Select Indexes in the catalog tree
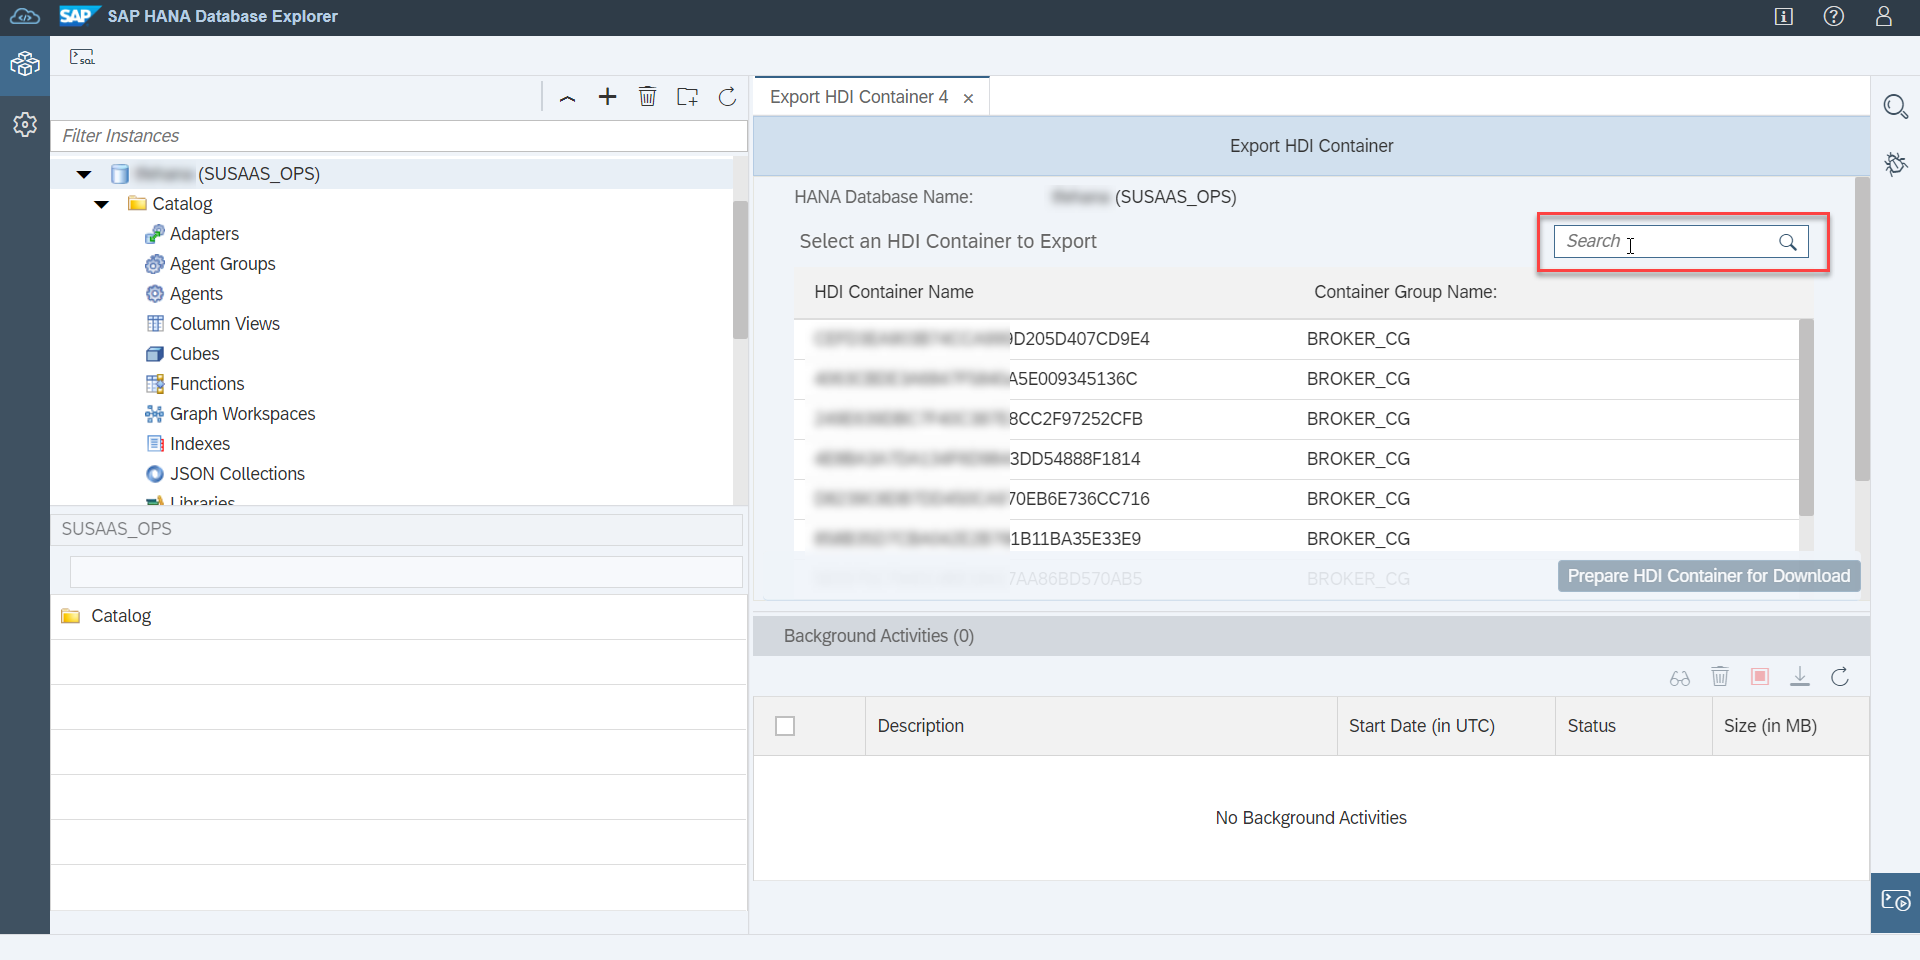 click(x=199, y=444)
